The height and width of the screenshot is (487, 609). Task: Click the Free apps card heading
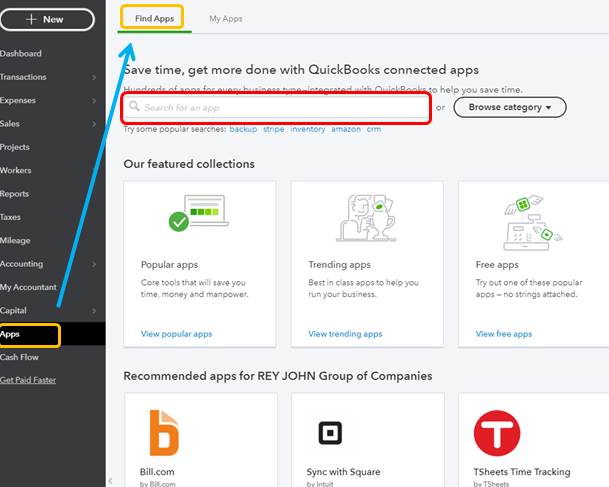[497, 265]
